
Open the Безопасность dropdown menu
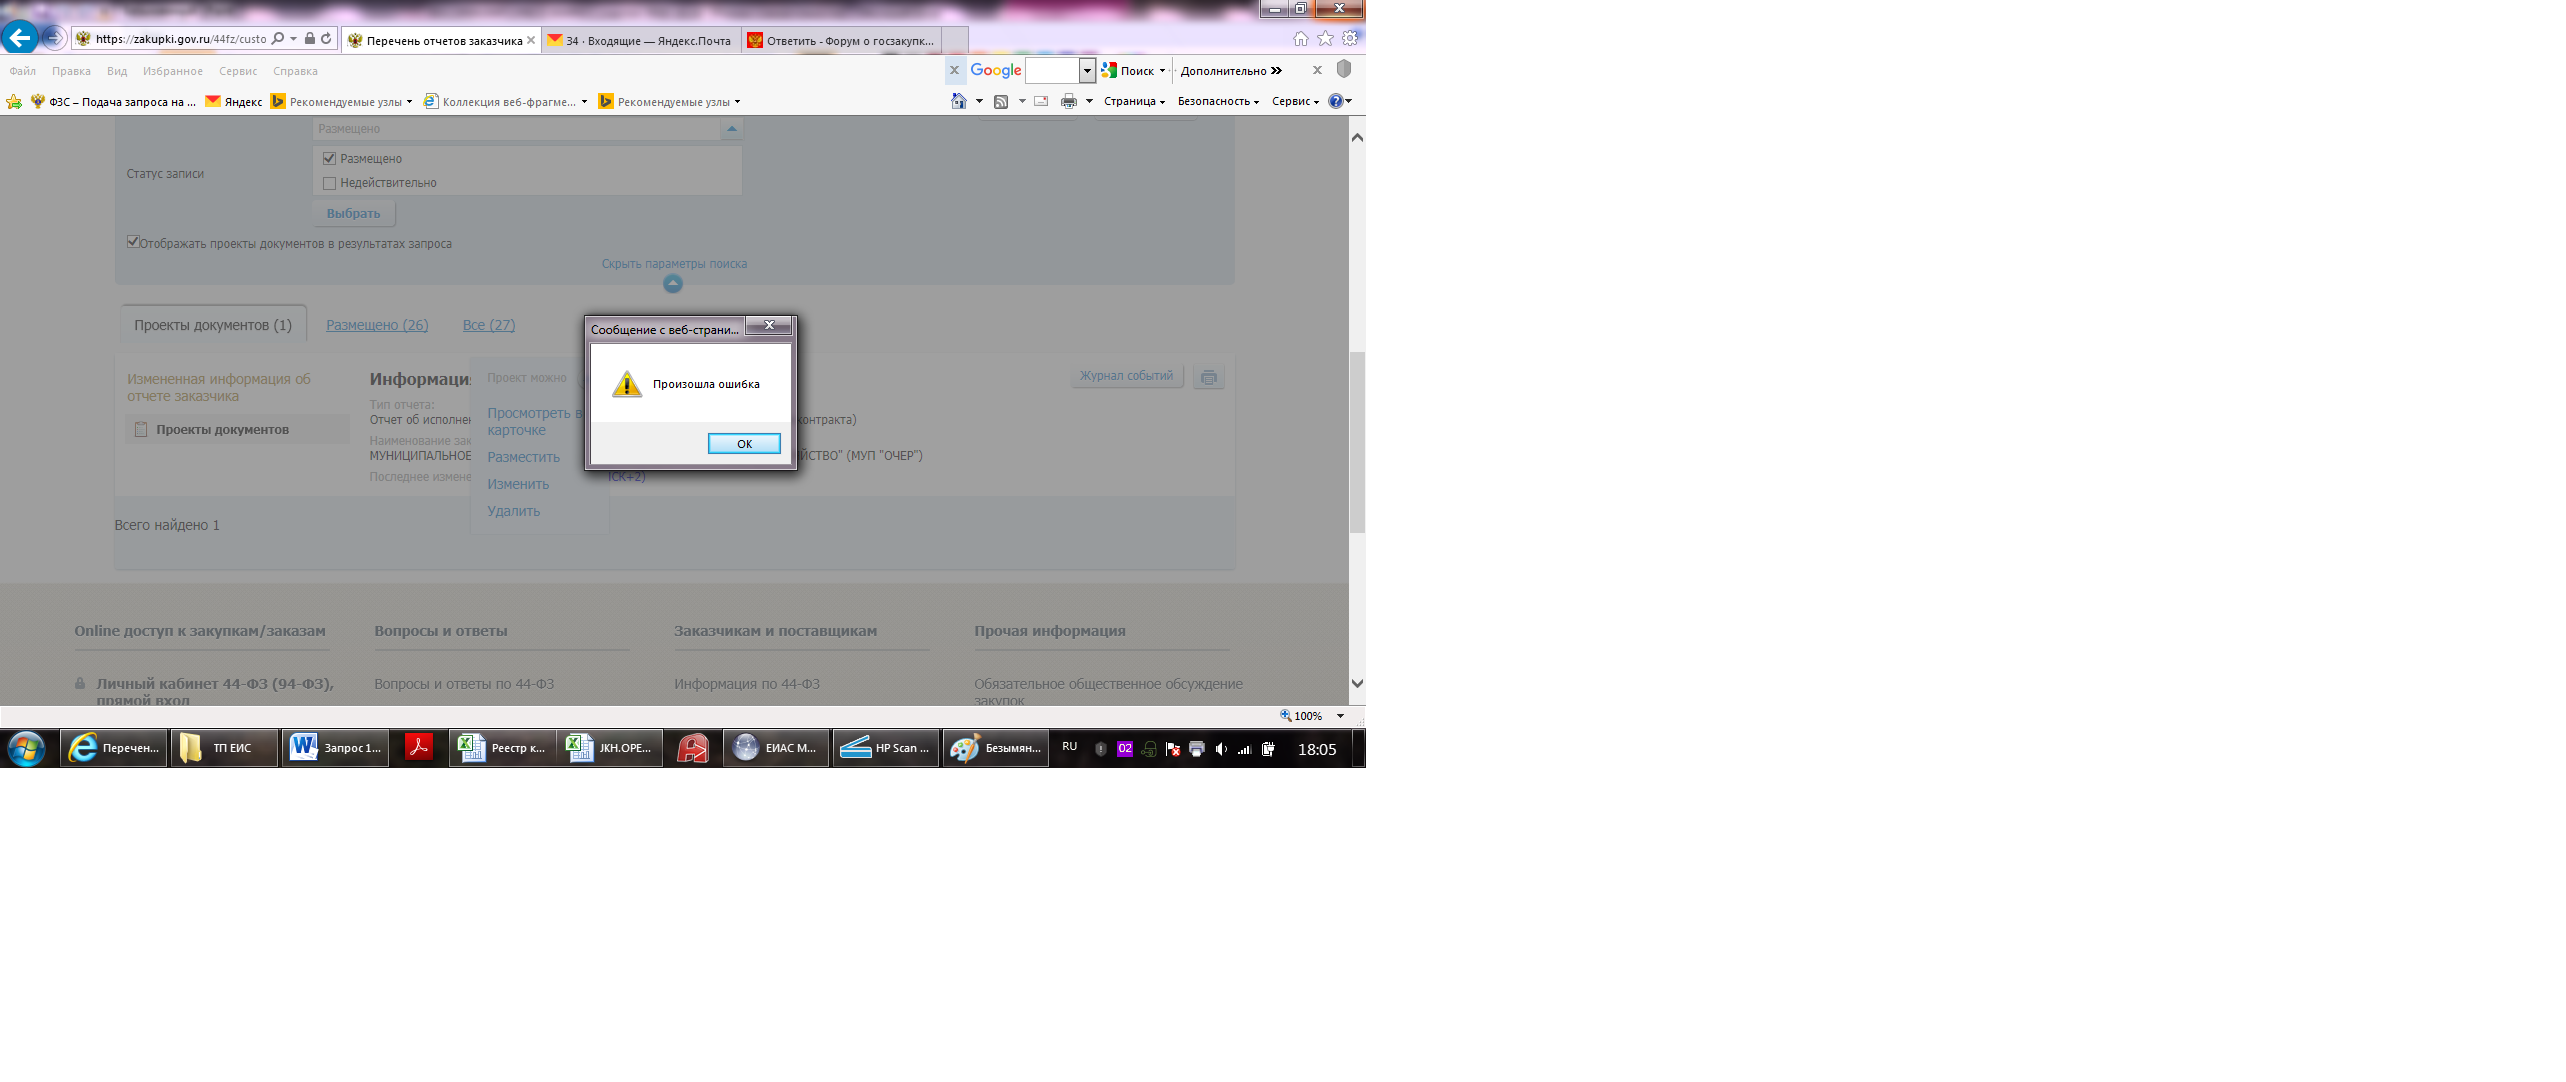click(x=1217, y=101)
